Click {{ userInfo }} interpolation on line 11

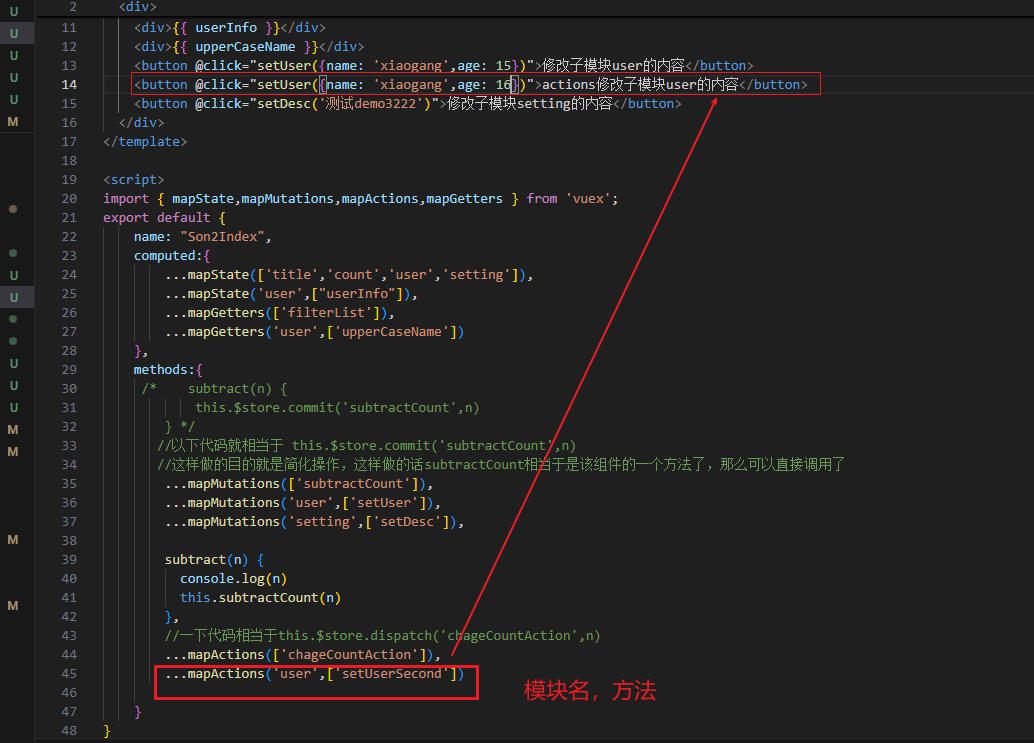[226, 28]
